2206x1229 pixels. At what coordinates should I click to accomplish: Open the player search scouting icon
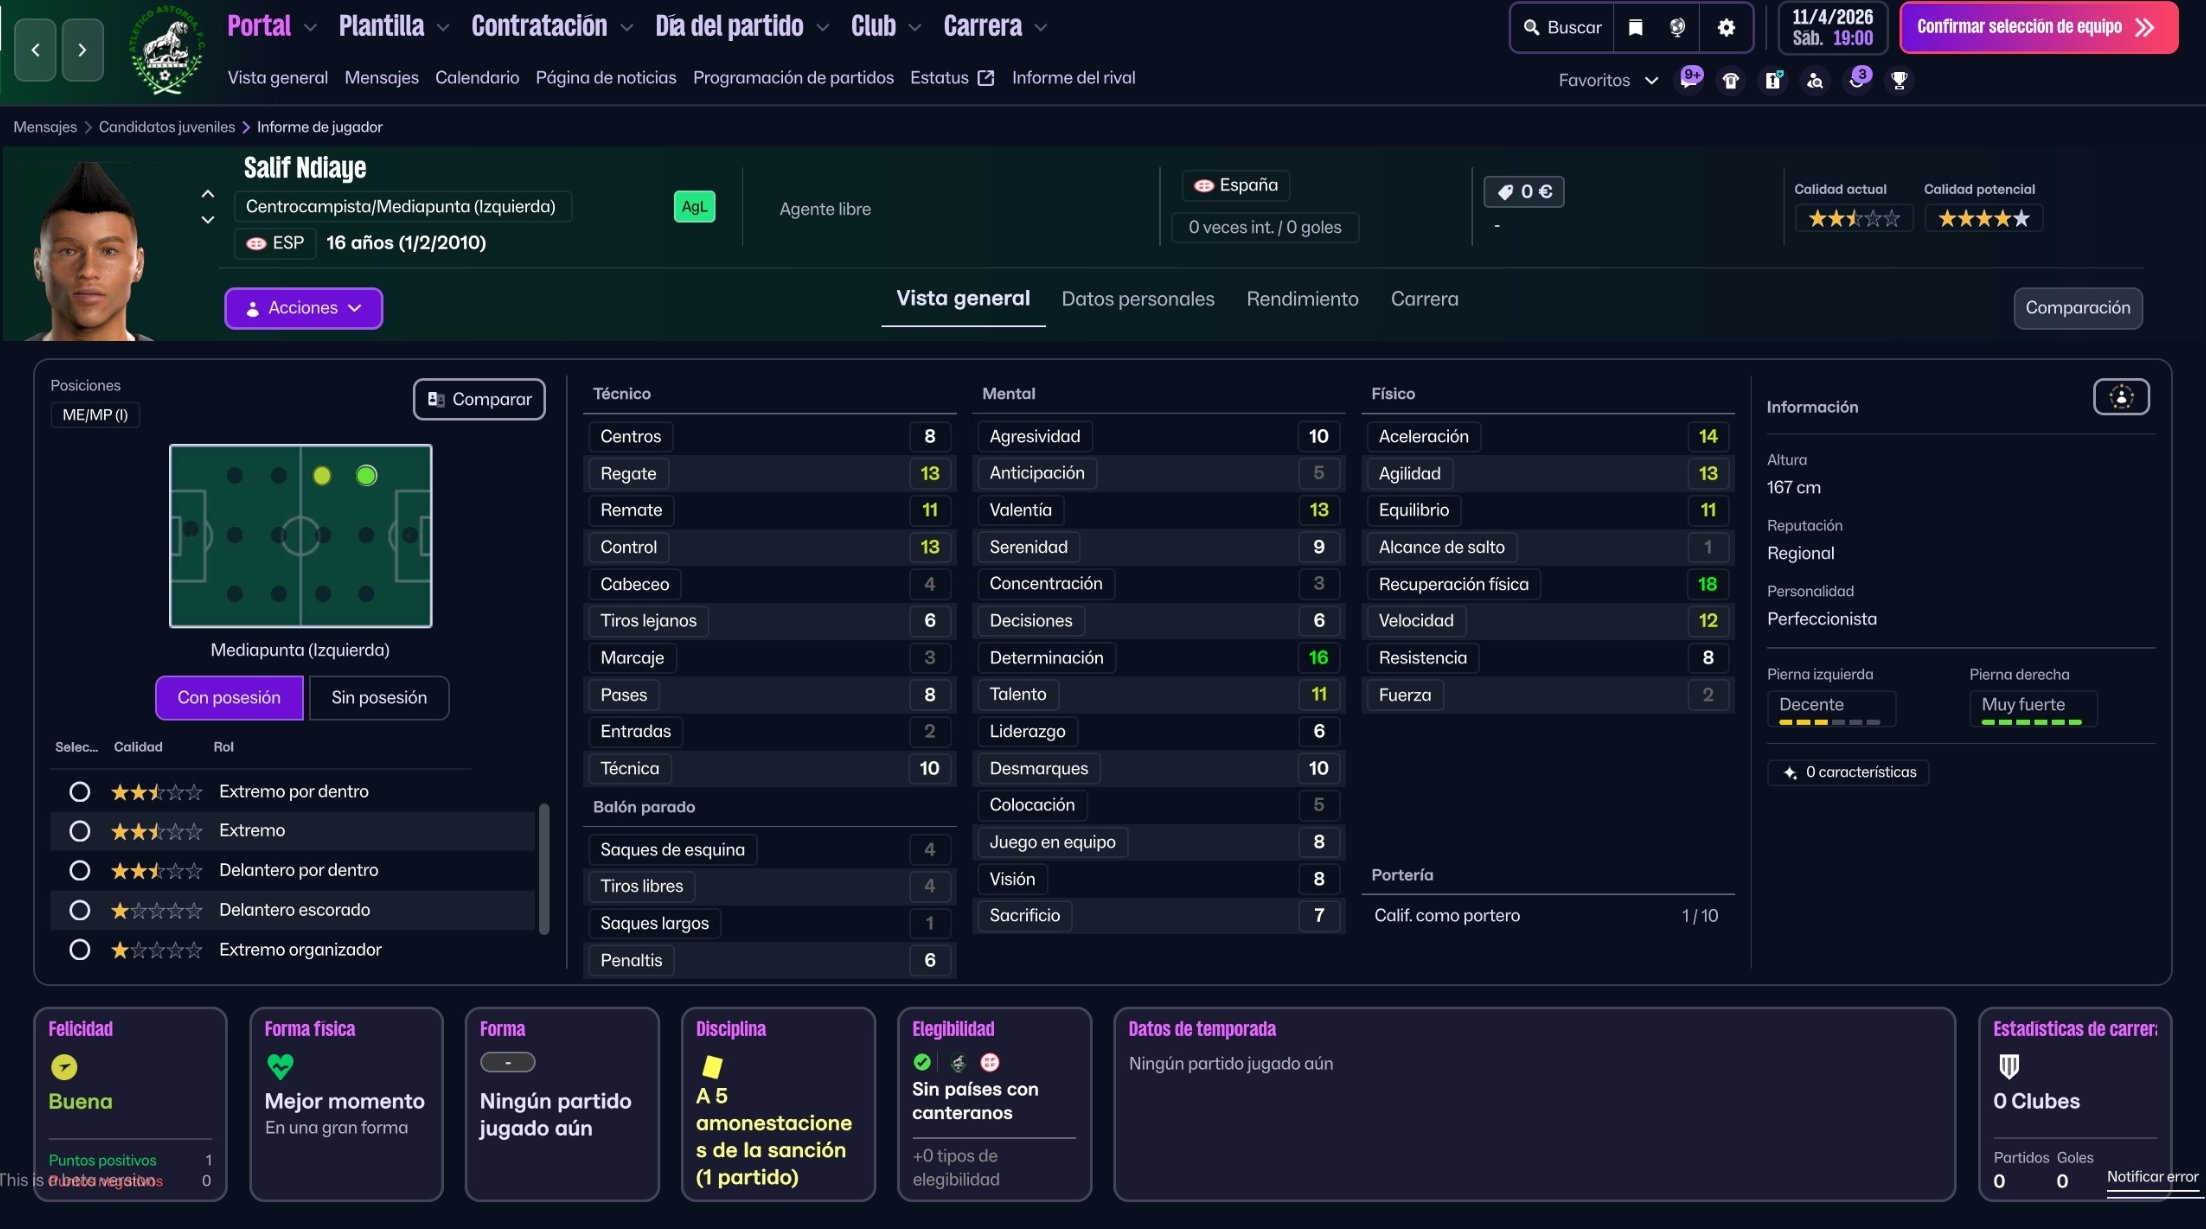(x=1815, y=80)
